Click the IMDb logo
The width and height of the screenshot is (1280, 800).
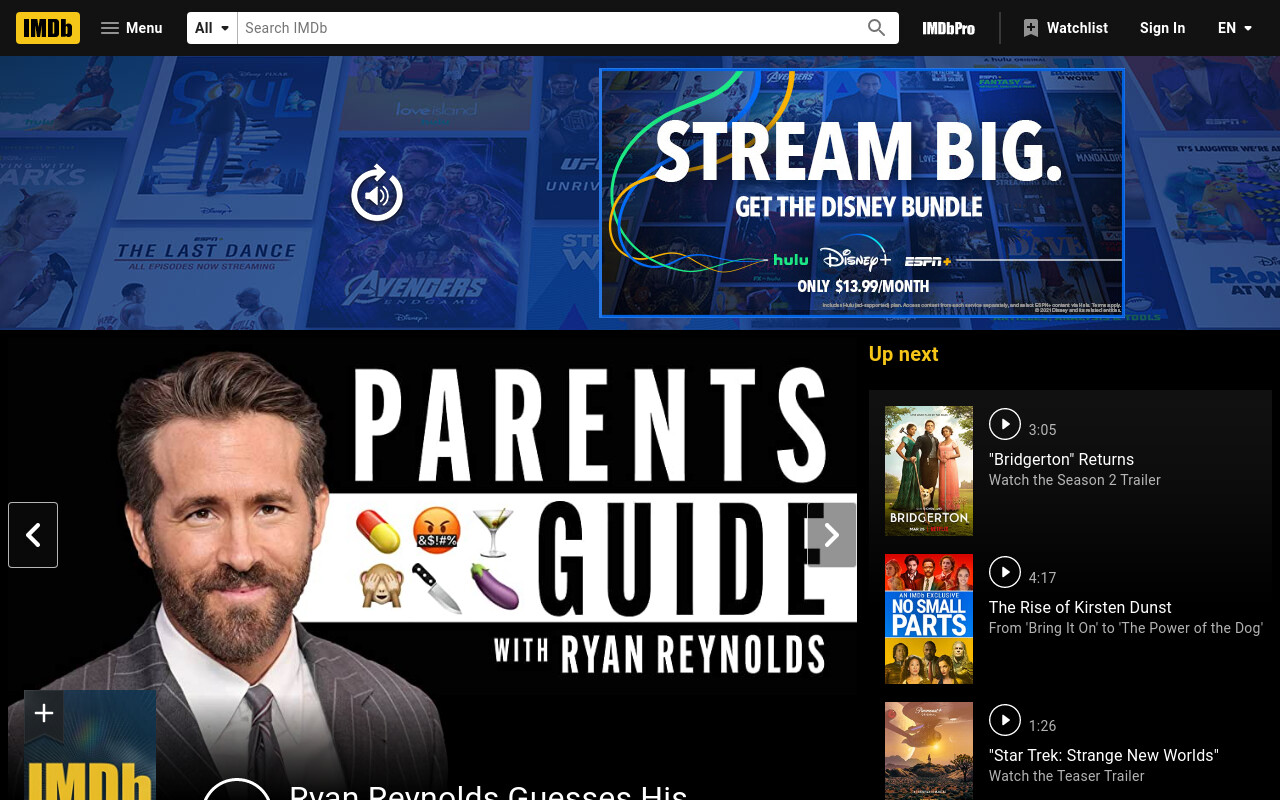point(48,28)
